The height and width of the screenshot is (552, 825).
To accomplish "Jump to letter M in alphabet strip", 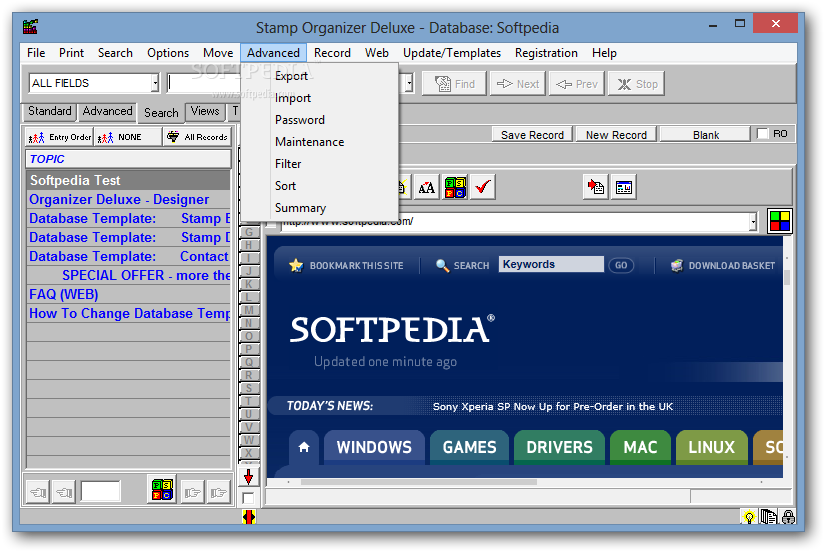I will tap(248, 310).
